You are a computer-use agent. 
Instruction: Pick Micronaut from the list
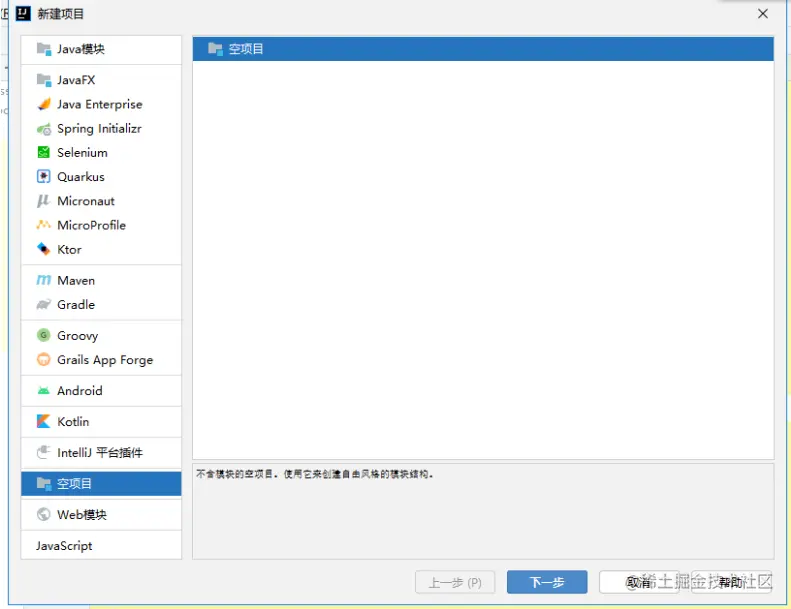[101, 201]
